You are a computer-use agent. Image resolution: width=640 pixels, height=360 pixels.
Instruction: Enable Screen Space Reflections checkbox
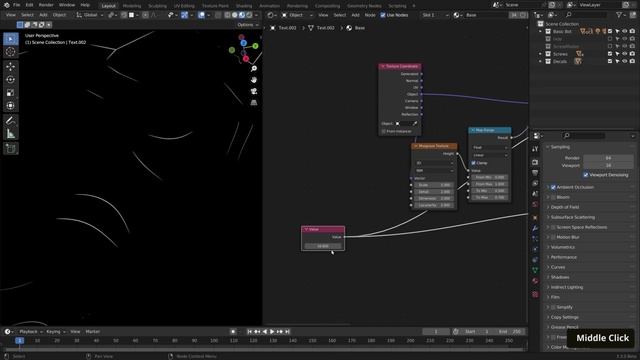pos(553,227)
